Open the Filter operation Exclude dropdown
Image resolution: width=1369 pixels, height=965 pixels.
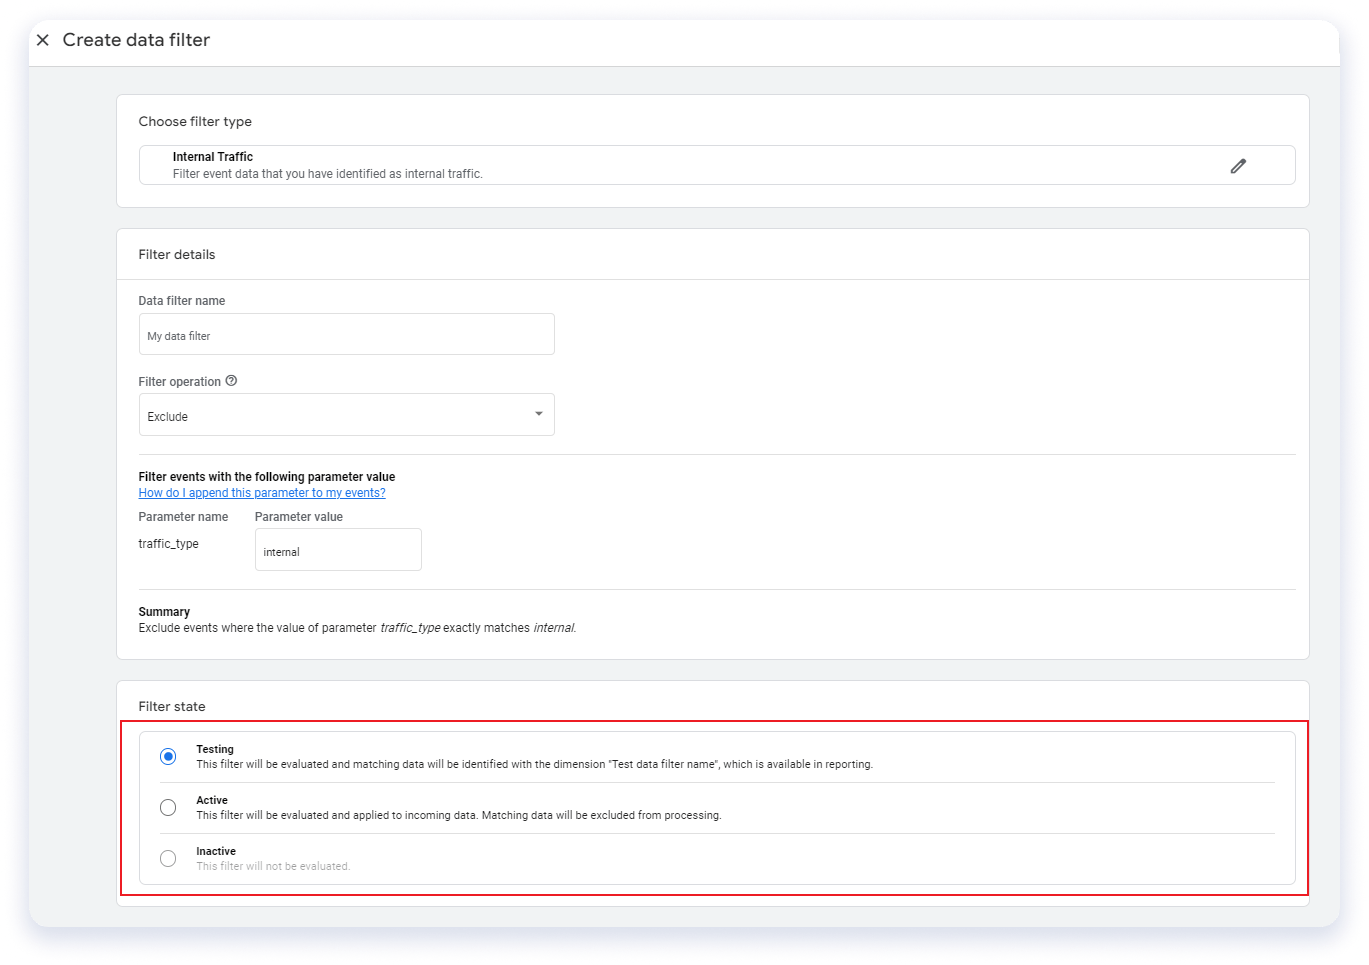[x=346, y=415]
